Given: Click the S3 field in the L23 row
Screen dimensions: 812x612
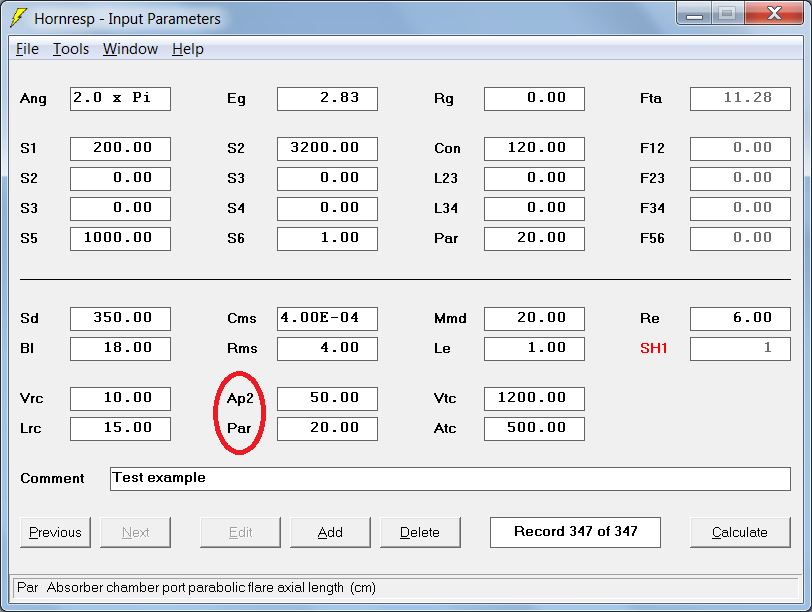Looking at the screenshot, I should coord(327,179).
